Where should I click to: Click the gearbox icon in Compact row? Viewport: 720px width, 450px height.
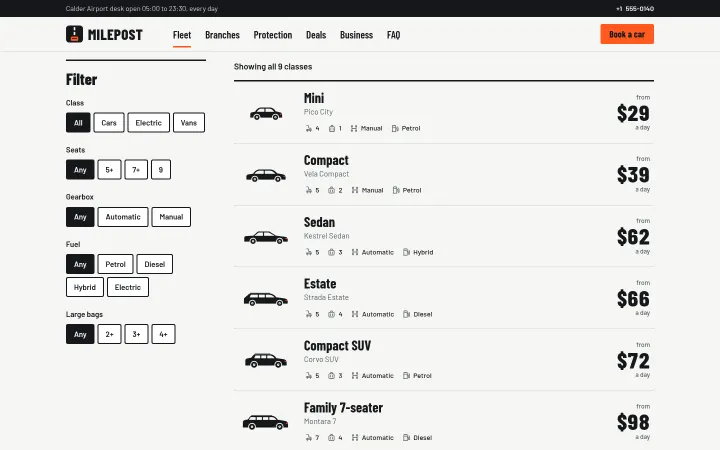[x=355, y=190]
